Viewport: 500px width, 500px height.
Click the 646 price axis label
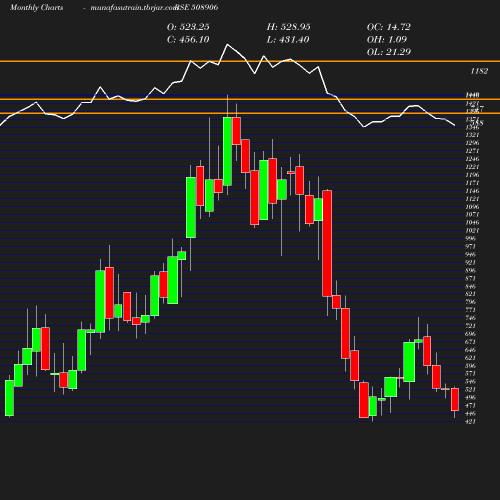[470, 350]
